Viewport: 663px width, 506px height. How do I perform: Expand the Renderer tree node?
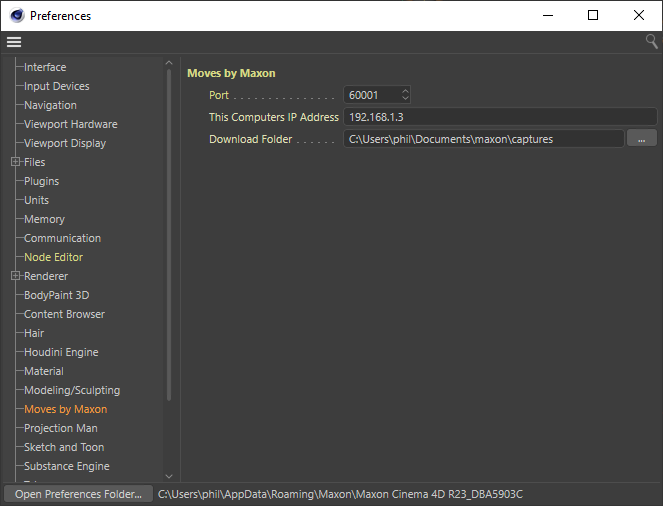pos(15,276)
